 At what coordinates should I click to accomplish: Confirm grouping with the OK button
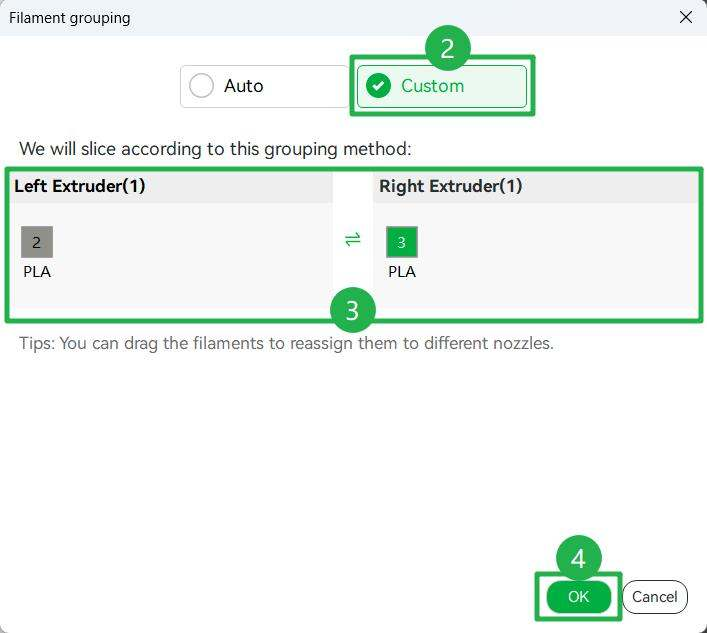(578, 596)
